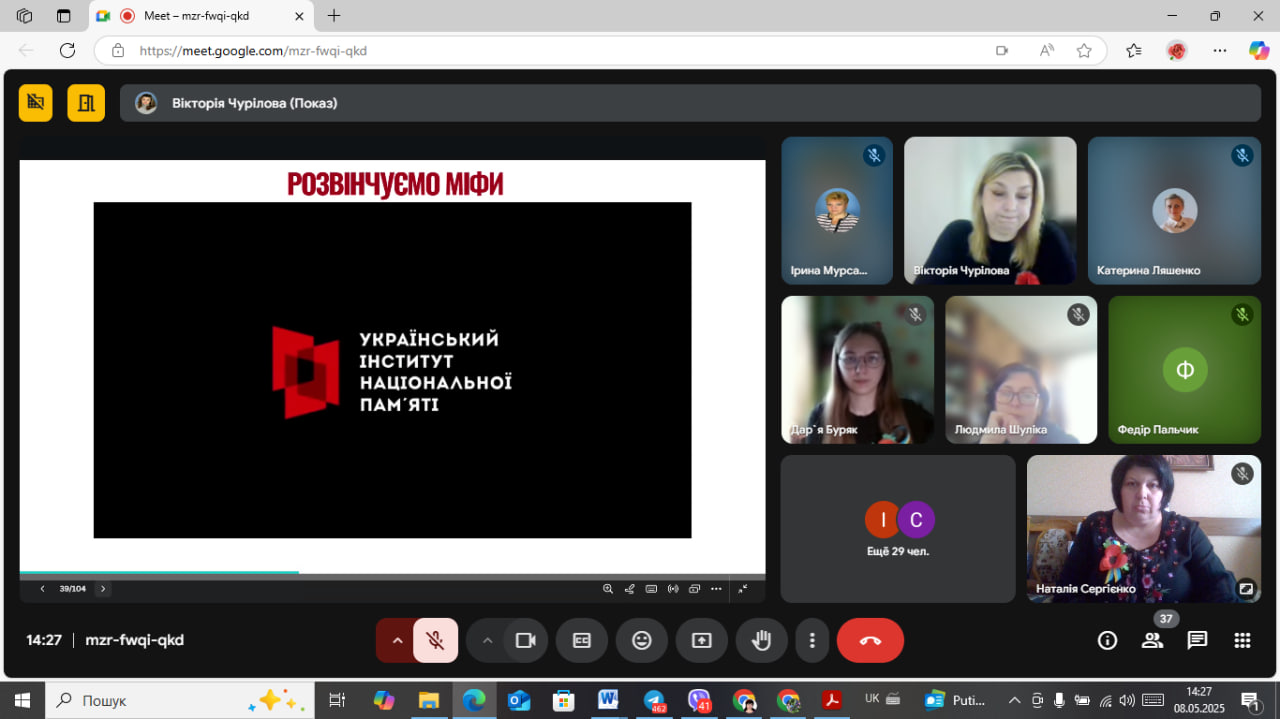Viewport: 1280px width, 719px height.
Task: Open Edge Settings and more menu
Action: [1220, 50]
